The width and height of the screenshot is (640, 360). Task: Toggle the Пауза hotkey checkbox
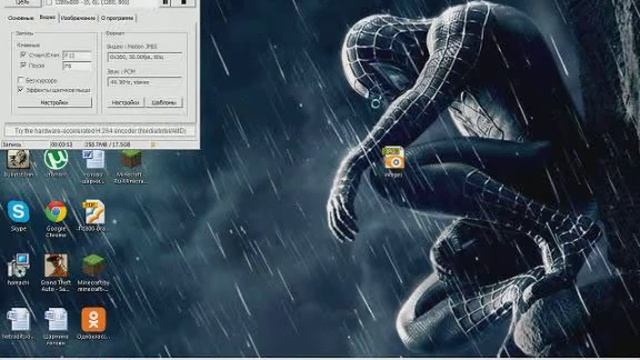point(23,65)
